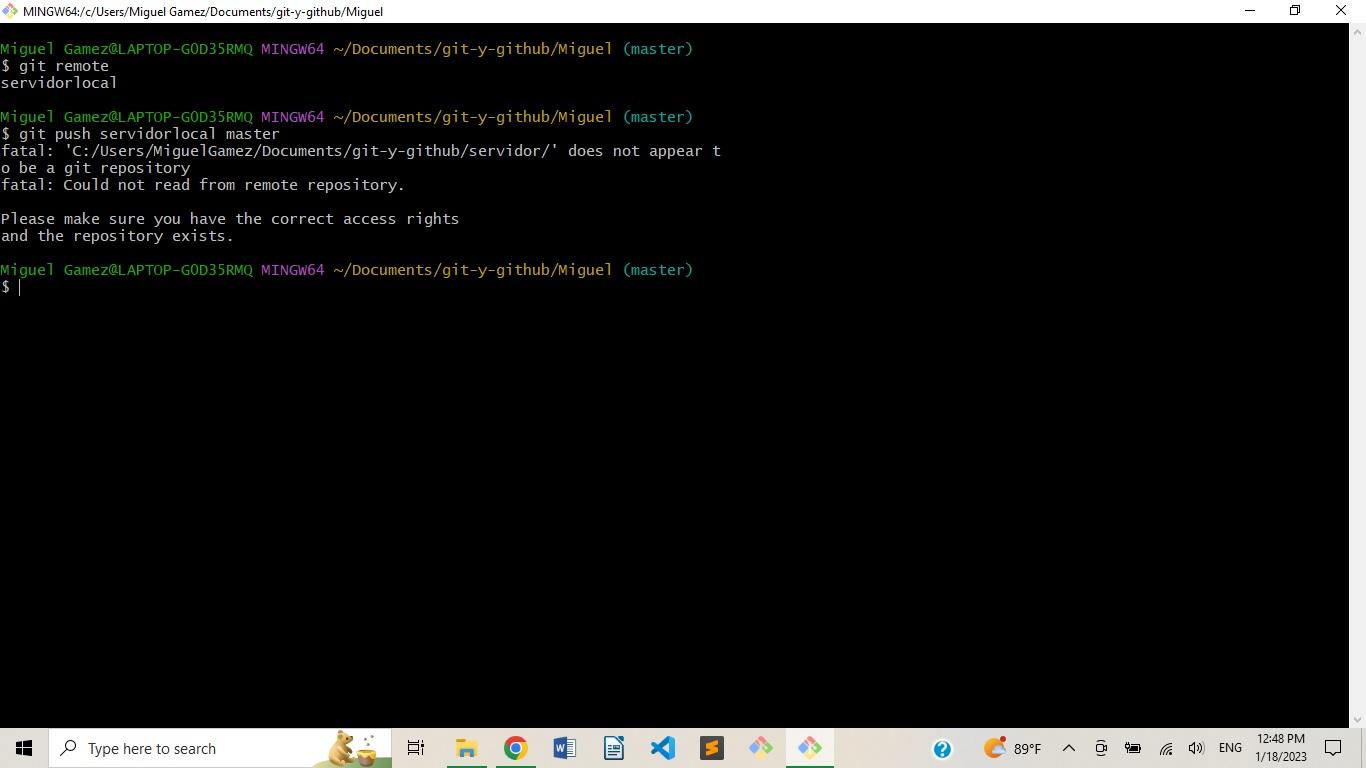Open the Get Help question mark icon
The width and height of the screenshot is (1366, 768).
(x=942, y=748)
